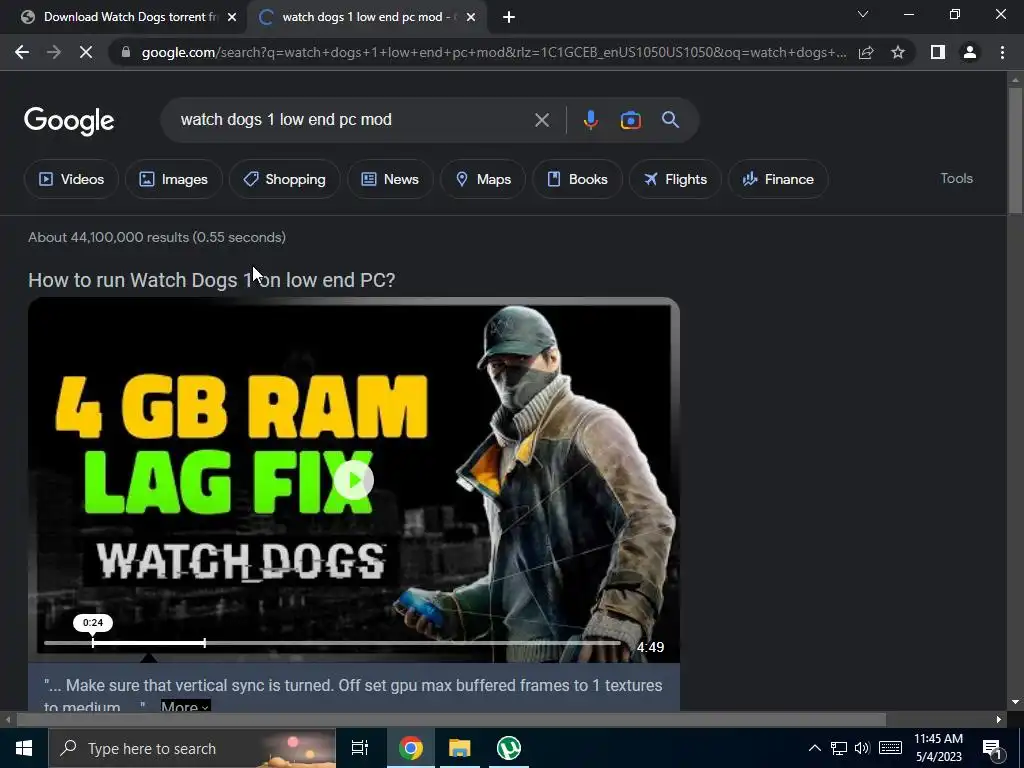Viewport: 1024px width, 768px height.
Task: Open the notification center icon
Action: [x=991, y=749]
